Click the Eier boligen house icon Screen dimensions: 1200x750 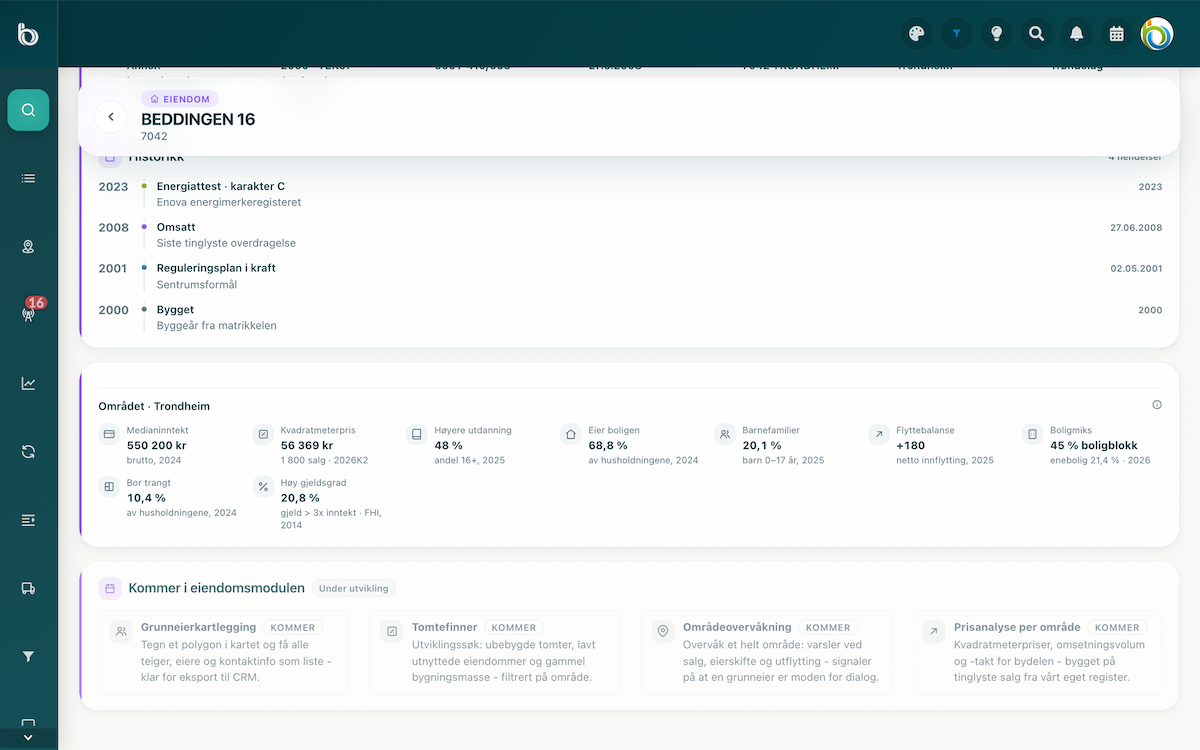571,435
